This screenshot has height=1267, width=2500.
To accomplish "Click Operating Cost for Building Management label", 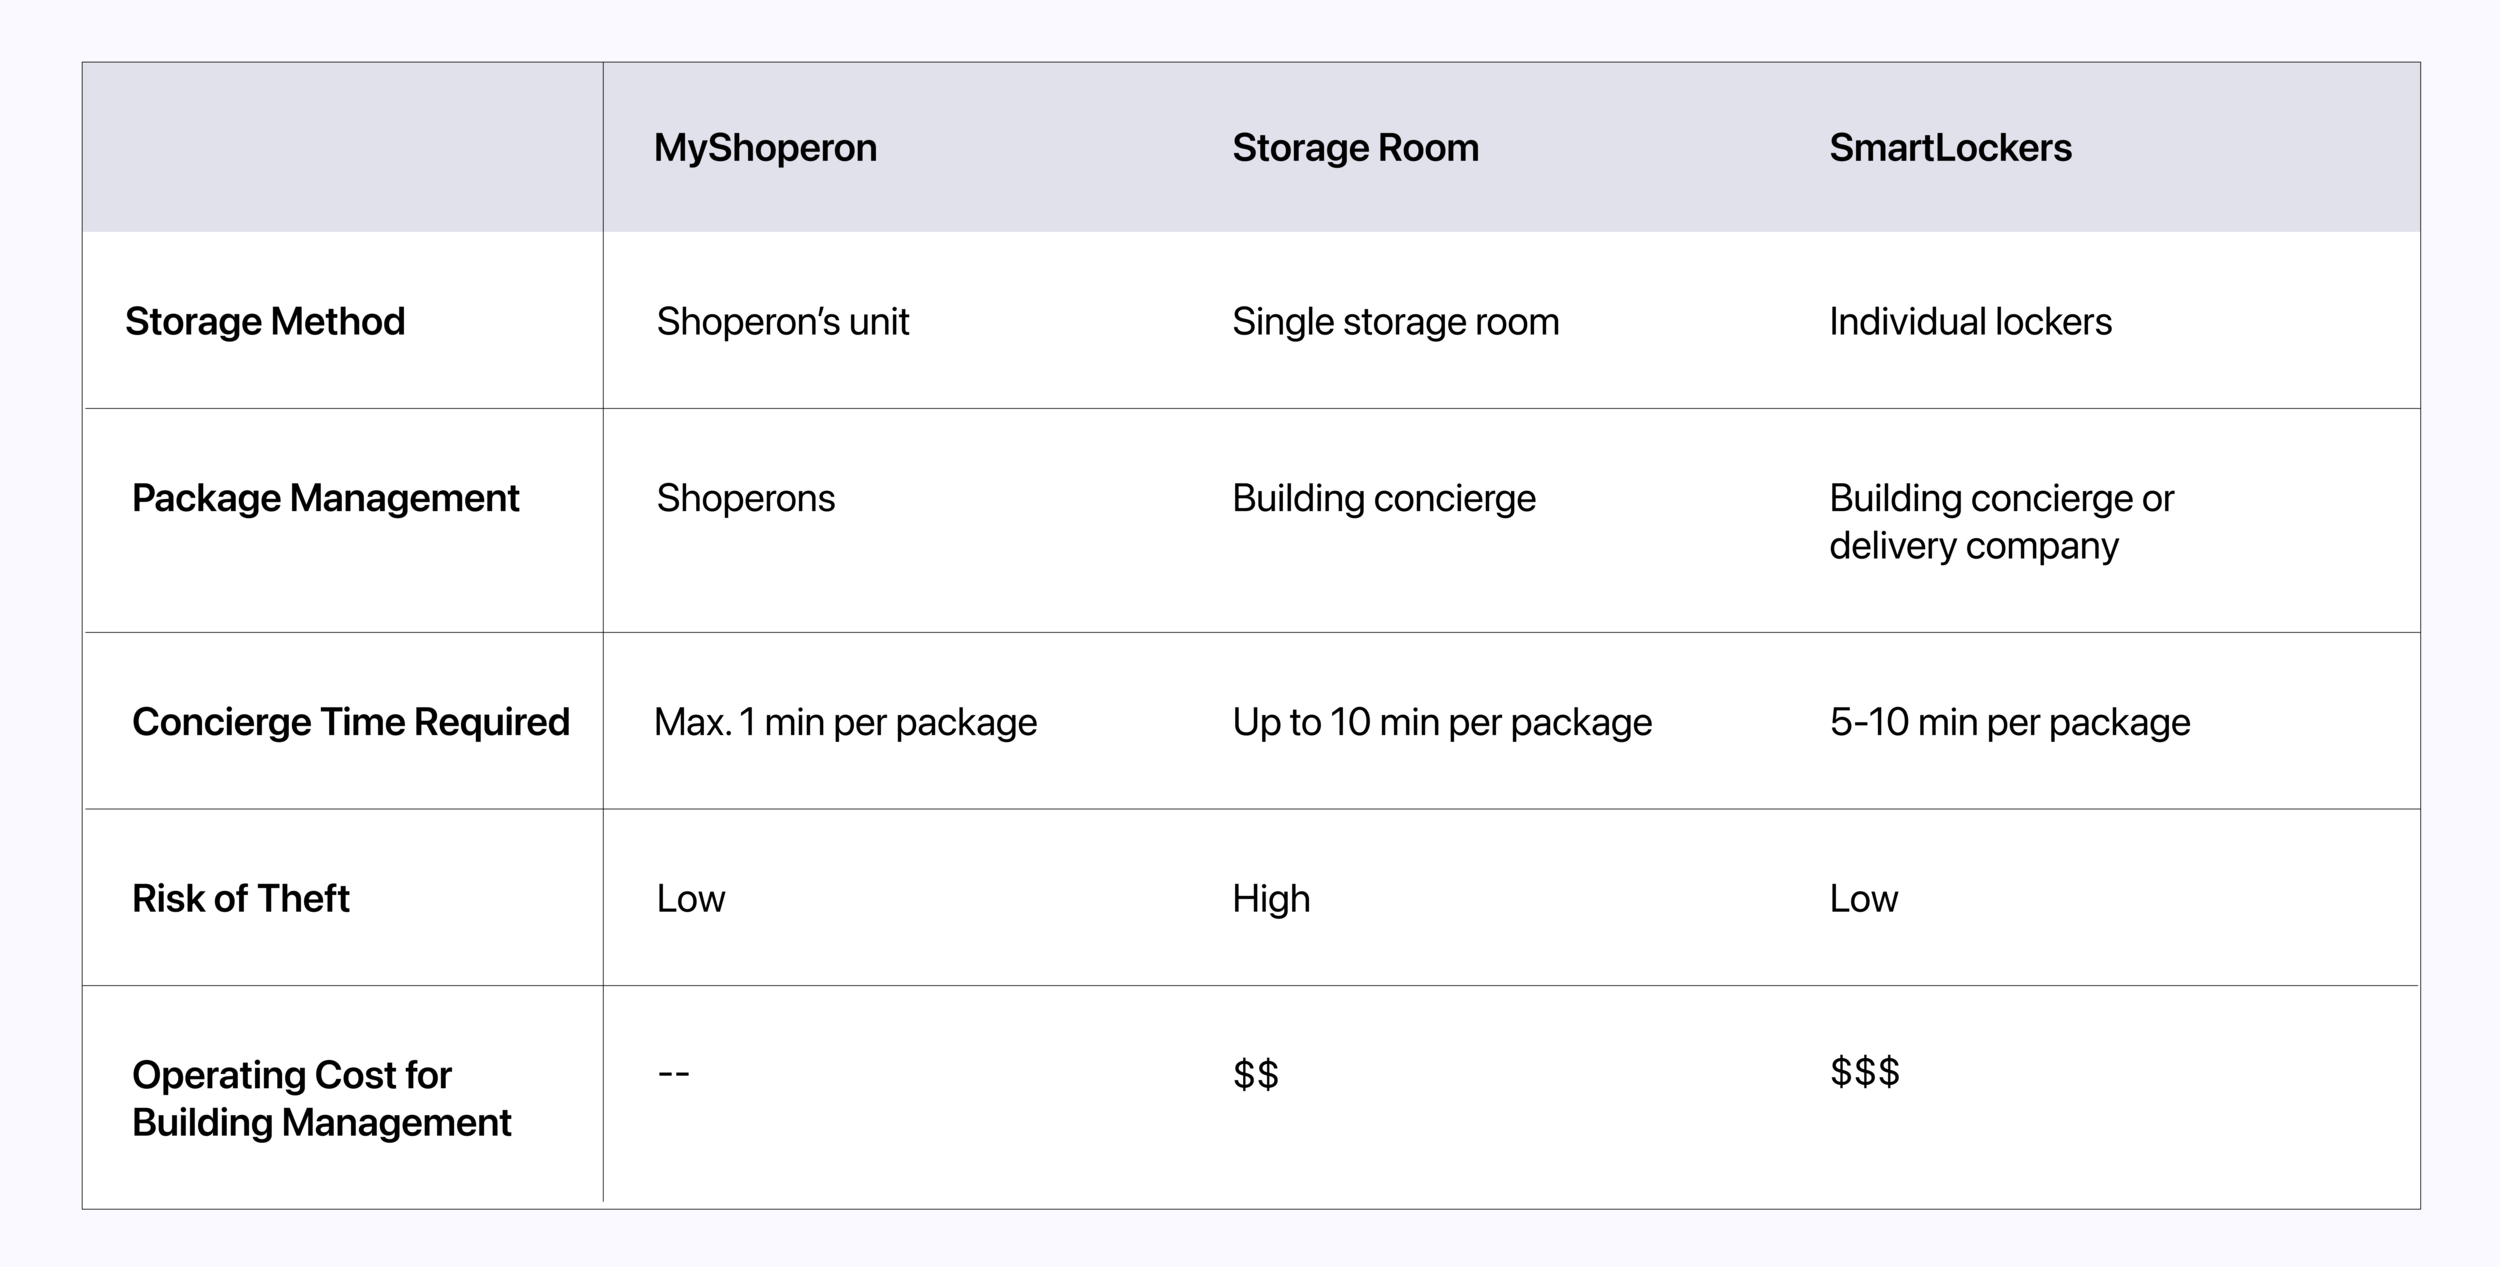I will pyautogui.click(x=320, y=1098).
